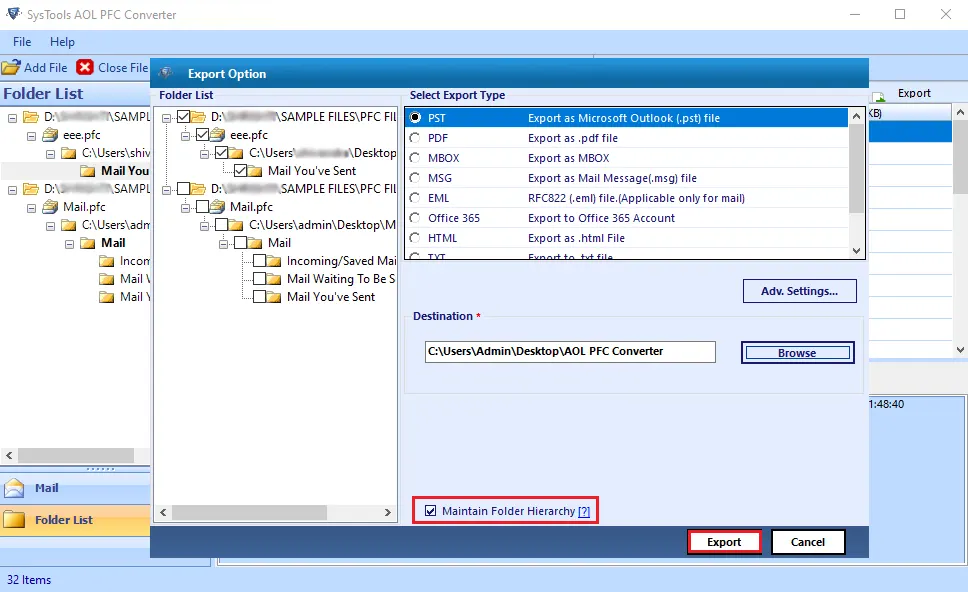The image size is (968, 592).
Task: Click the red Close File icon
Action: (x=85, y=67)
